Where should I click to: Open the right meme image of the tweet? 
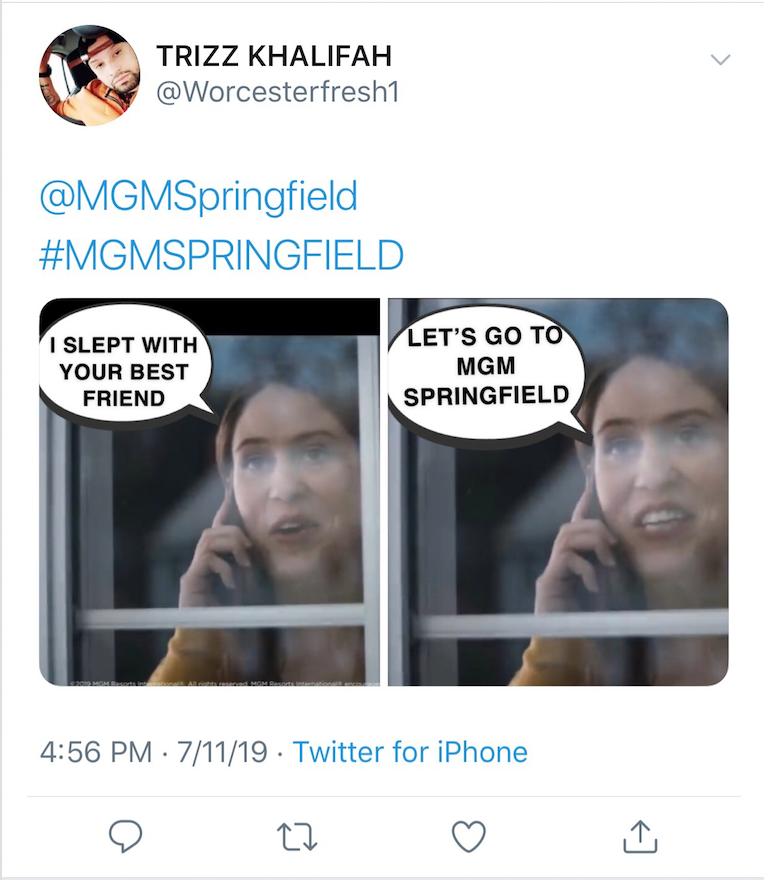558,492
